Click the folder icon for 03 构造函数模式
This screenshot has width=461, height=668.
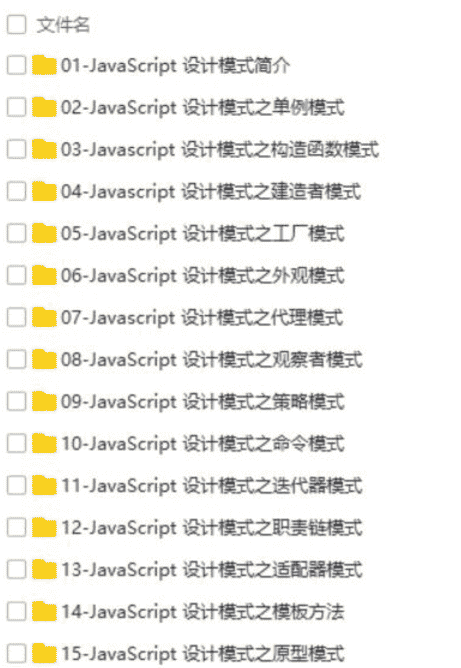(44, 149)
